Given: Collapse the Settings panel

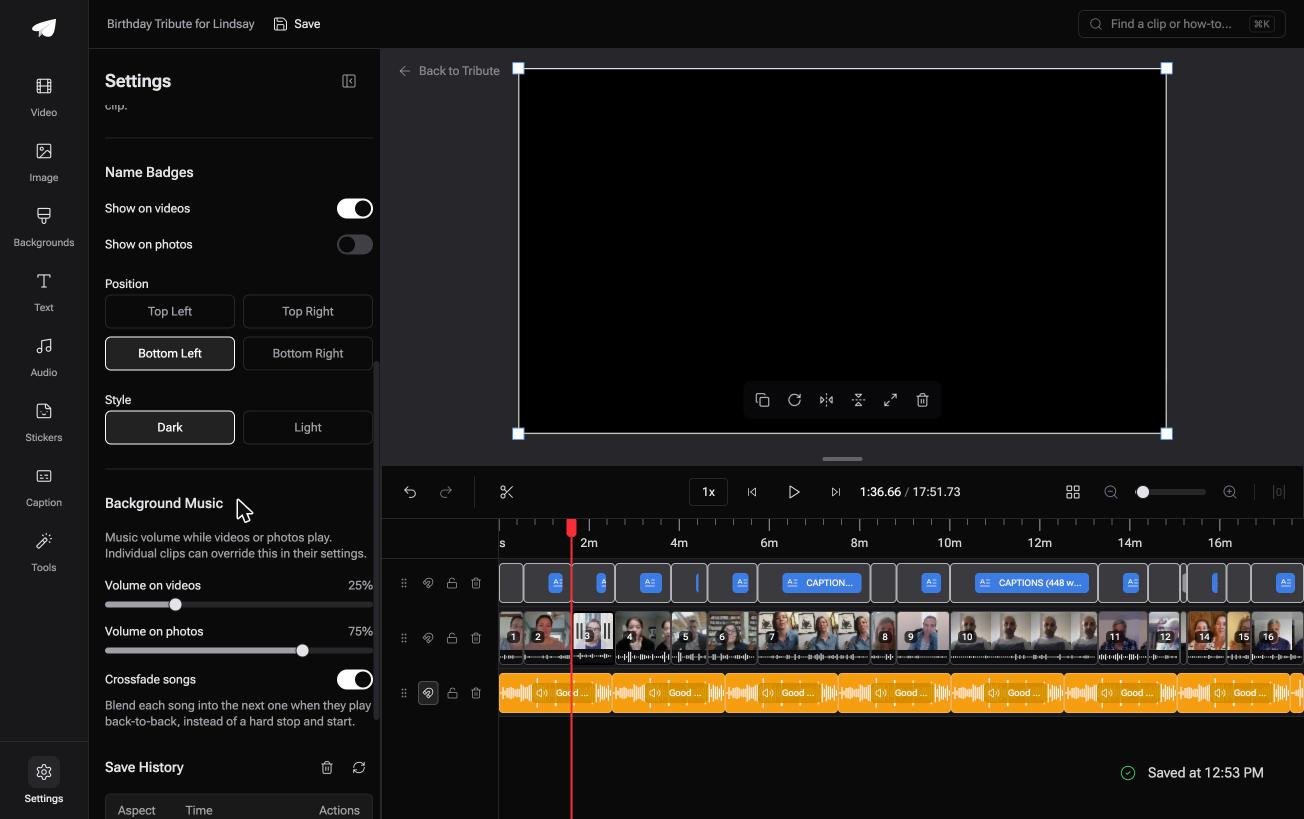Looking at the screenshot, I should coord(349,81).
